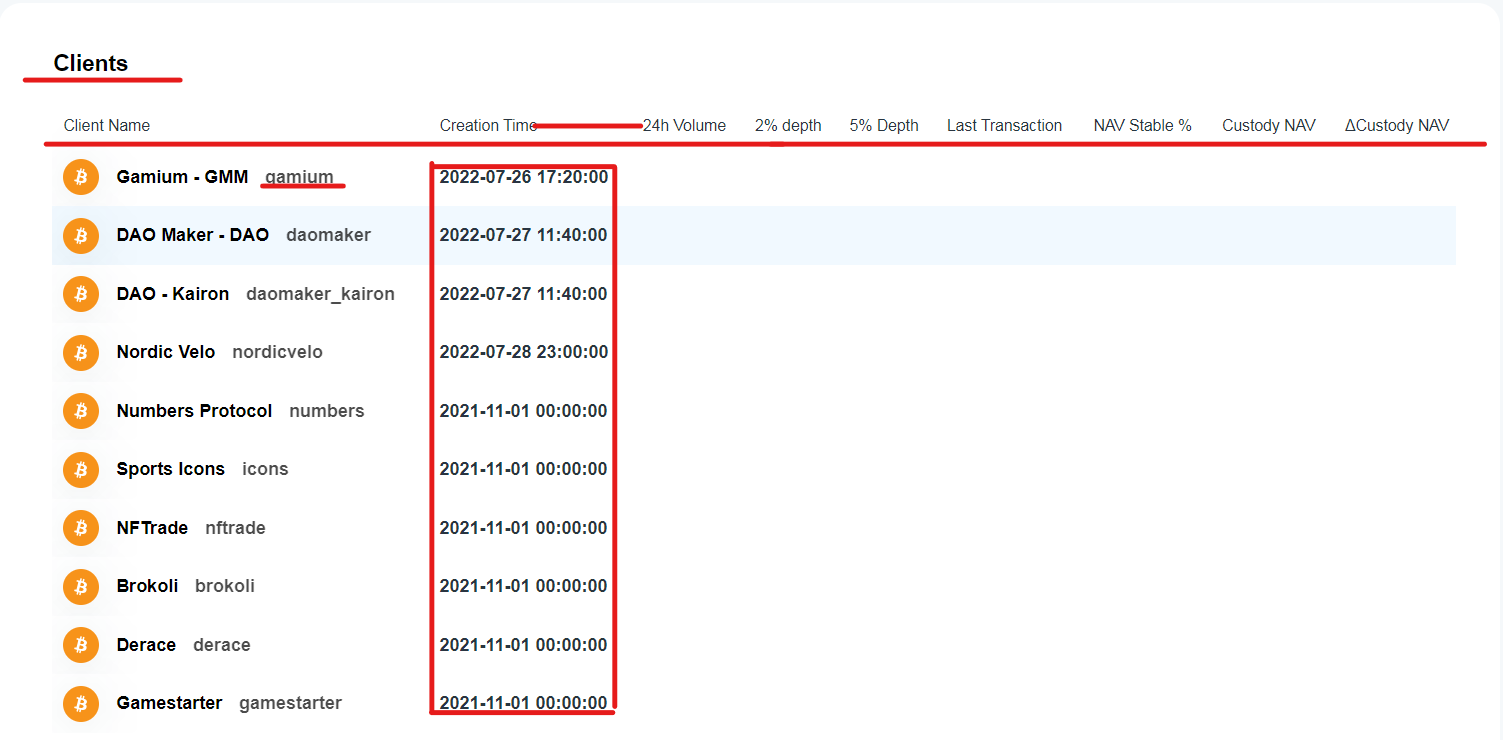Click the nftrade slug text

[x=235, y=528]
